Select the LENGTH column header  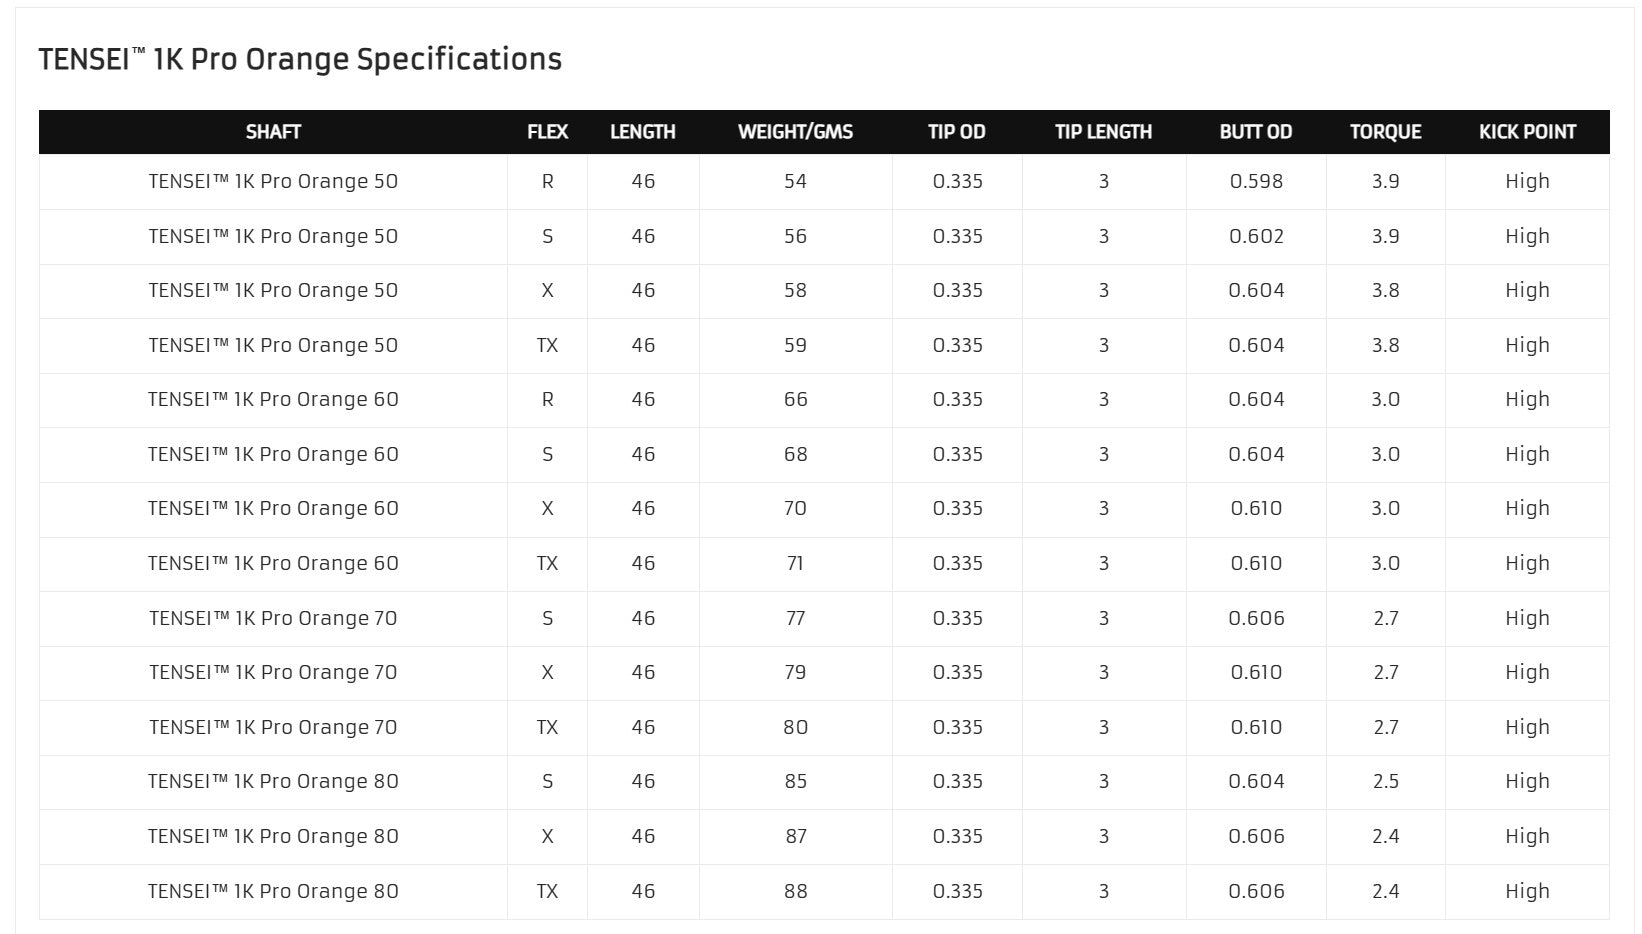(643, 132)
